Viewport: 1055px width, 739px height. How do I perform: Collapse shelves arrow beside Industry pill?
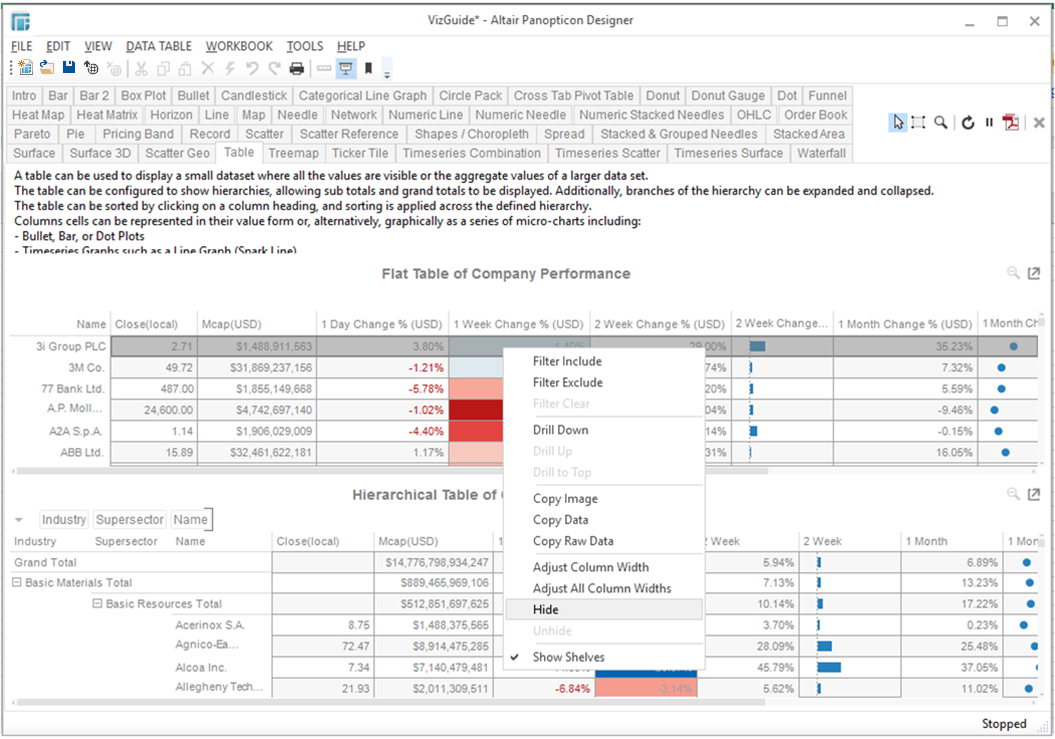pos(18,520)
